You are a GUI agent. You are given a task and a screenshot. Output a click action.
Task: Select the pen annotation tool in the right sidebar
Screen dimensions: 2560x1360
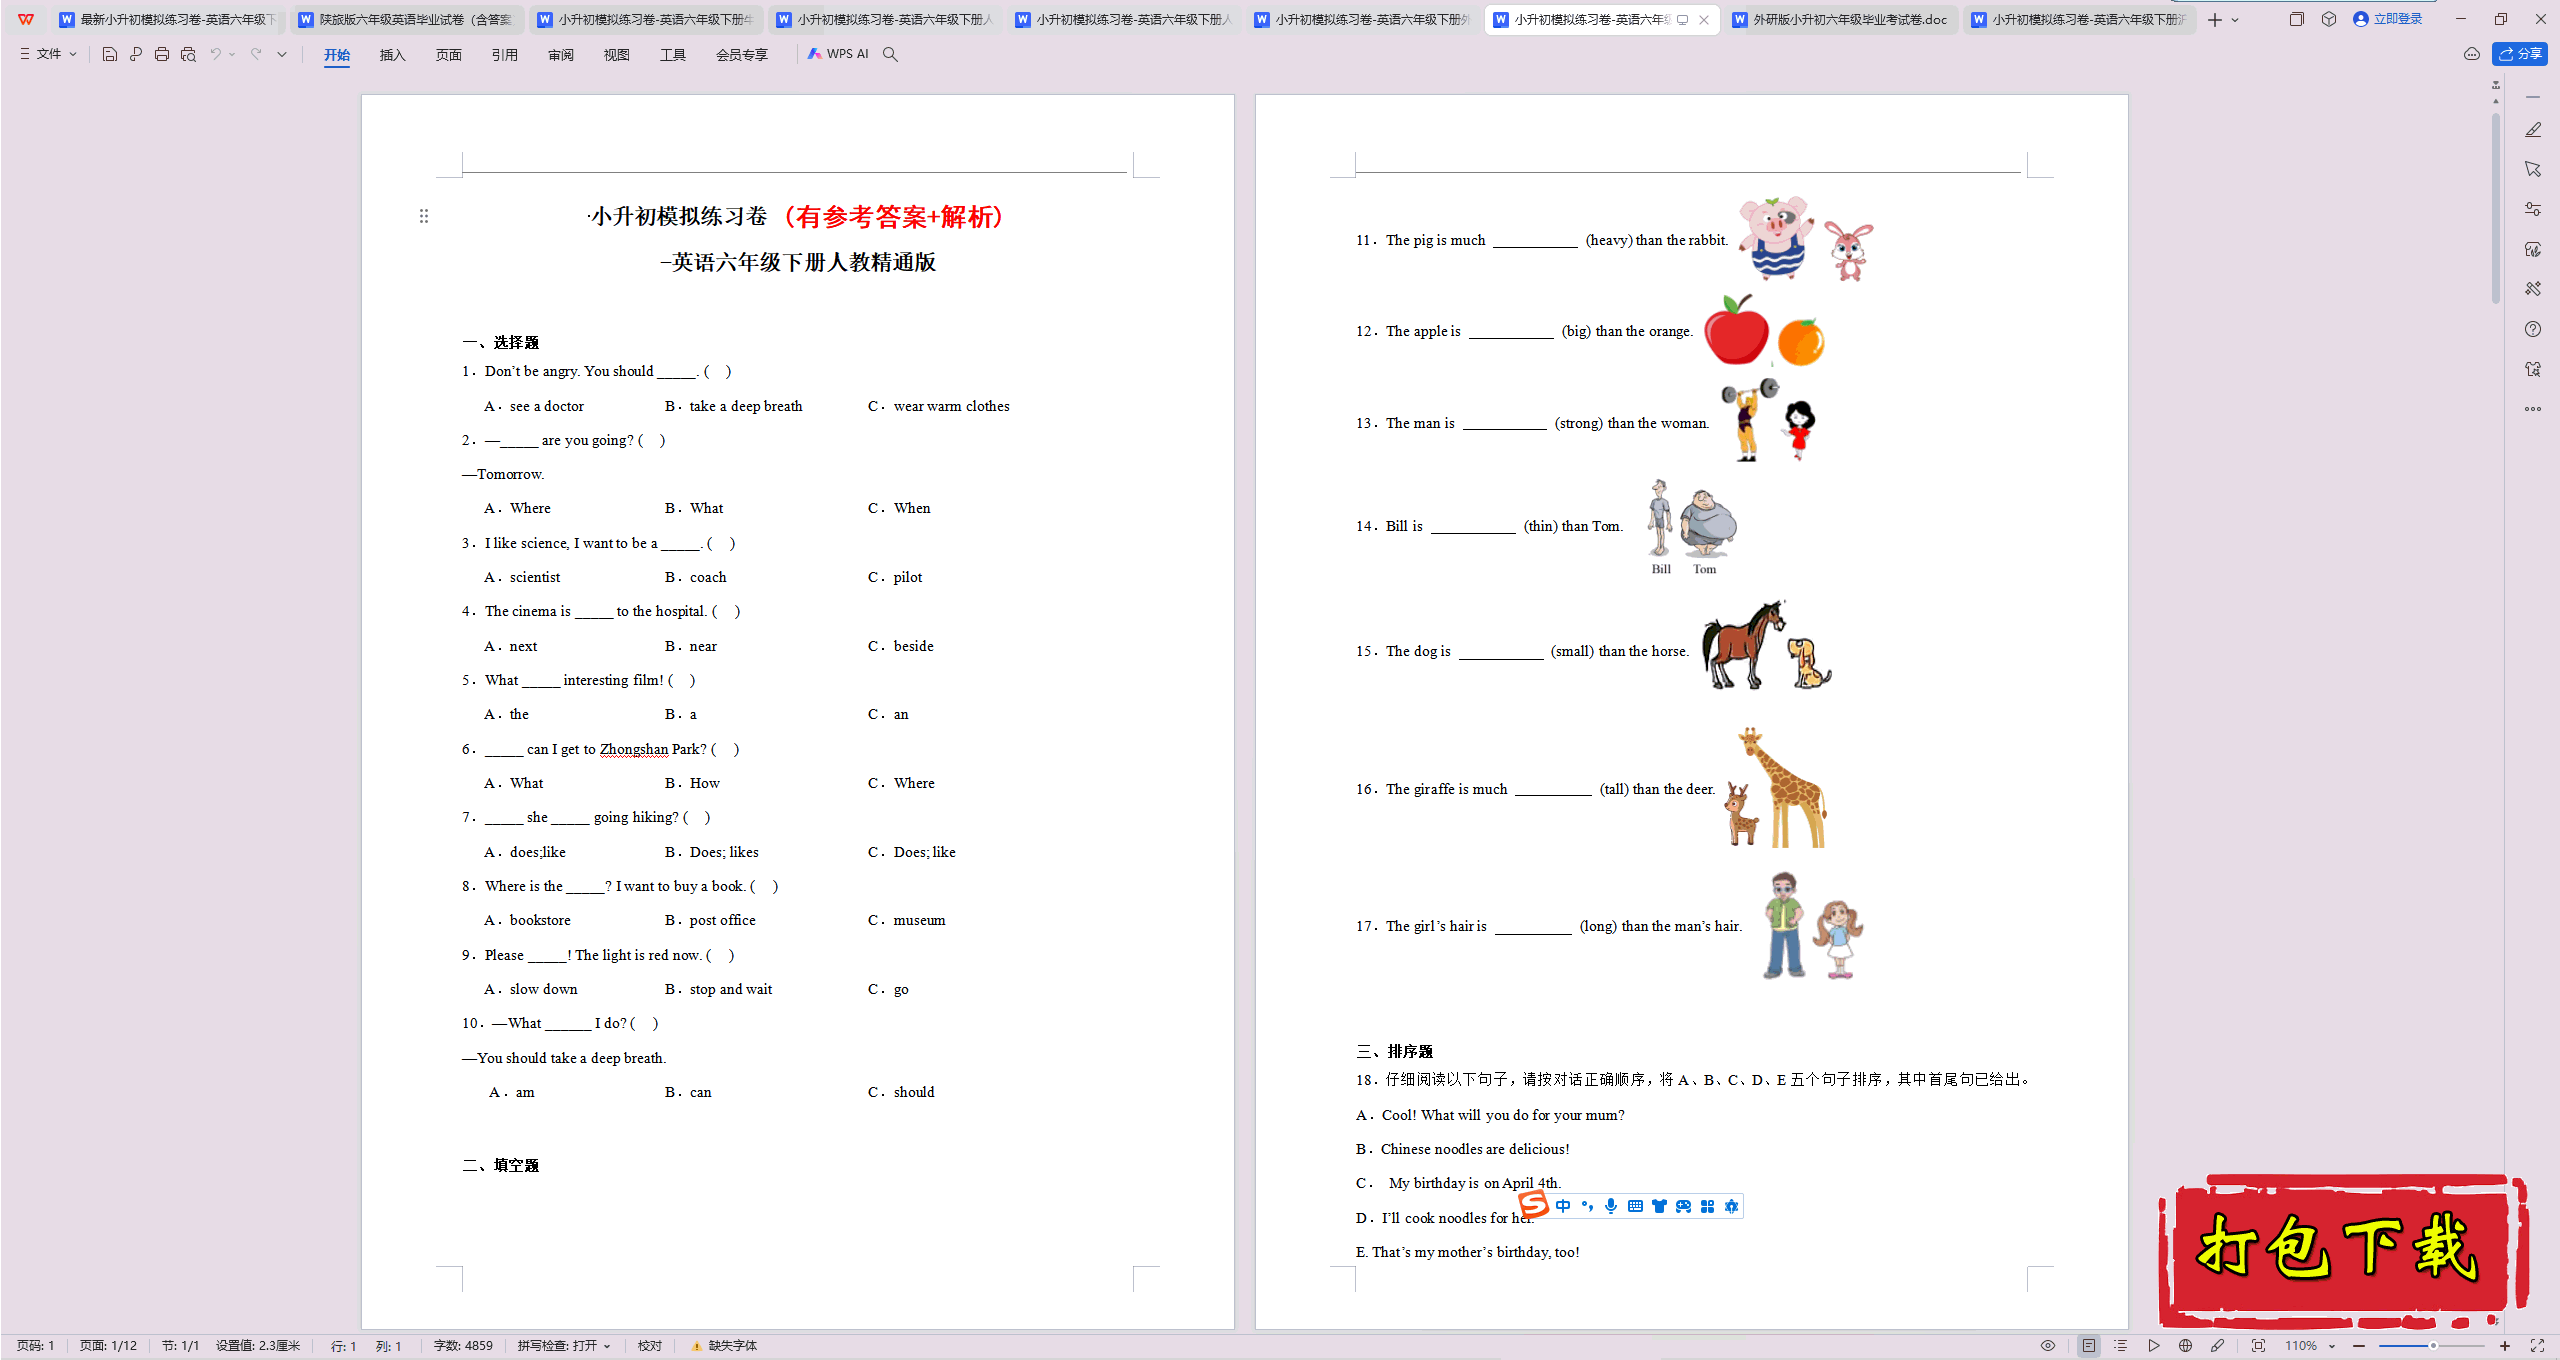point(2533,130)
